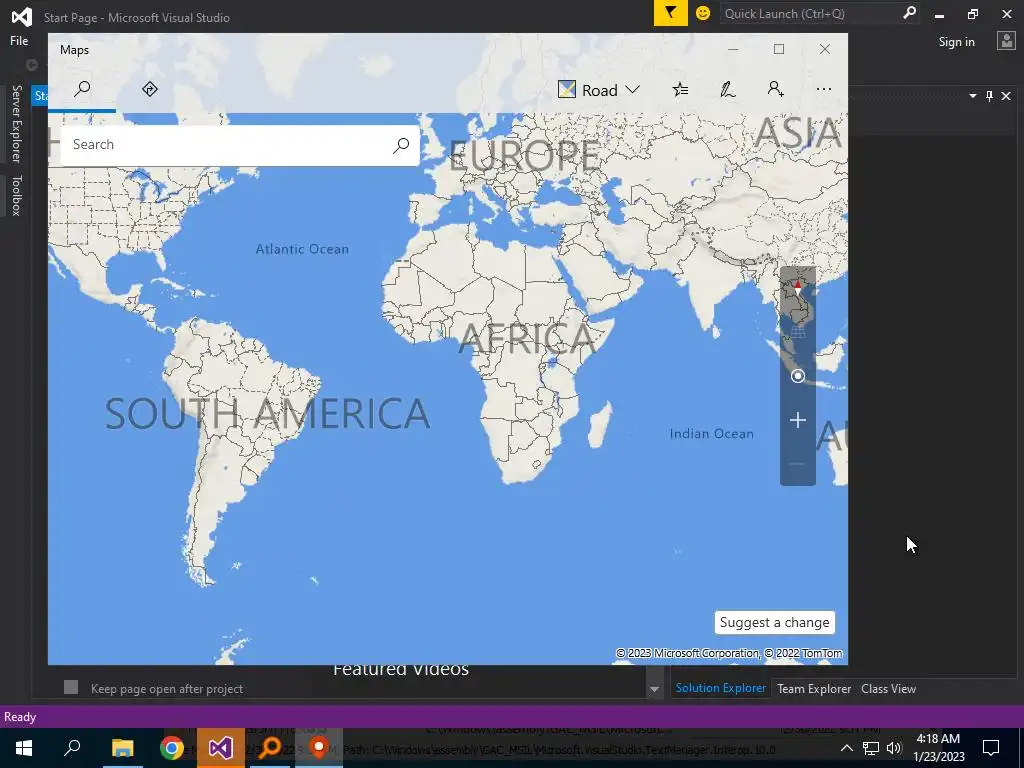Open the Windows Ink toolbar in Maps

coord(728,89)
